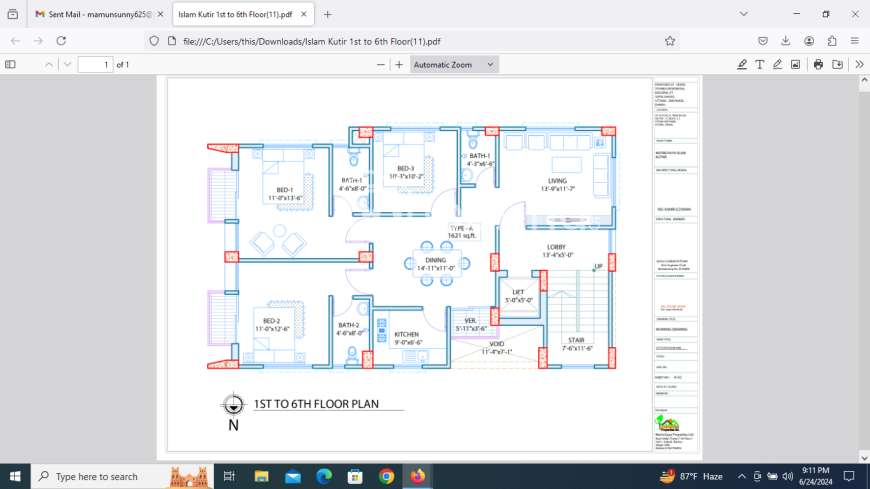Go back in browser history
Viewport: 870px width, 489px height.
coord(16,41)
